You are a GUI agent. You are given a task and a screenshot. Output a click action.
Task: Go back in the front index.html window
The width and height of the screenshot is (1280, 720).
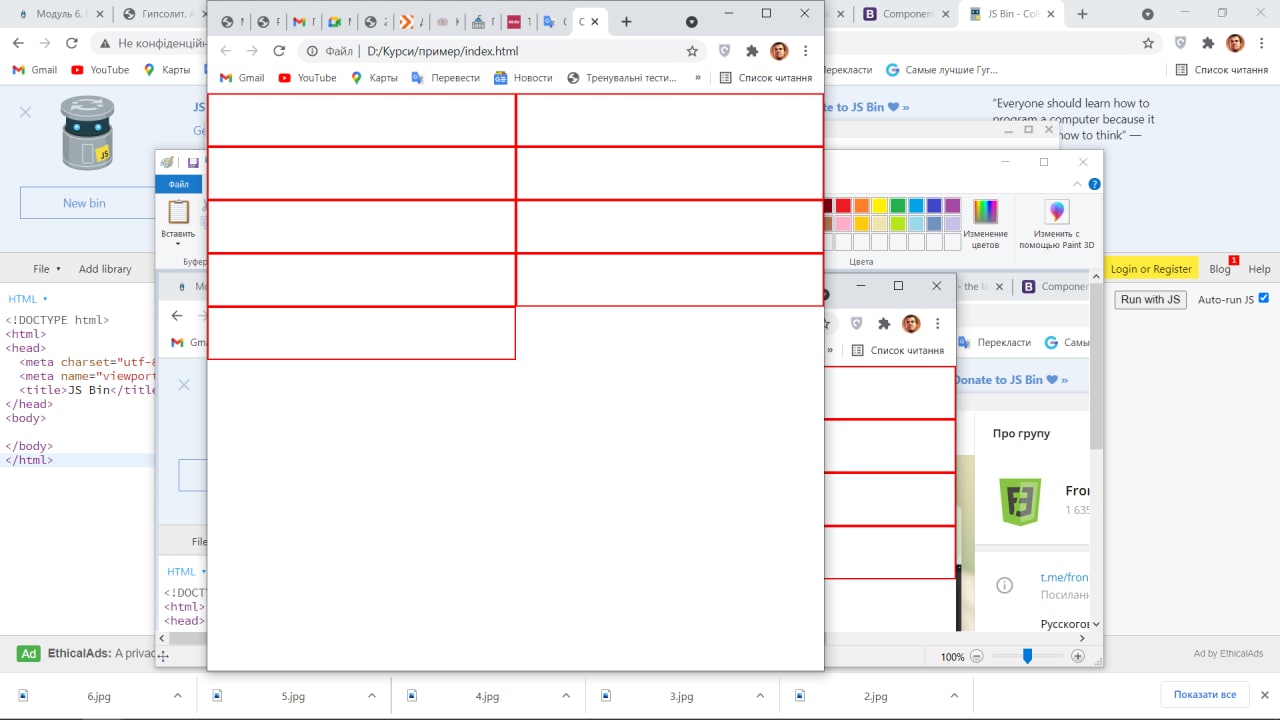(226, 51)
